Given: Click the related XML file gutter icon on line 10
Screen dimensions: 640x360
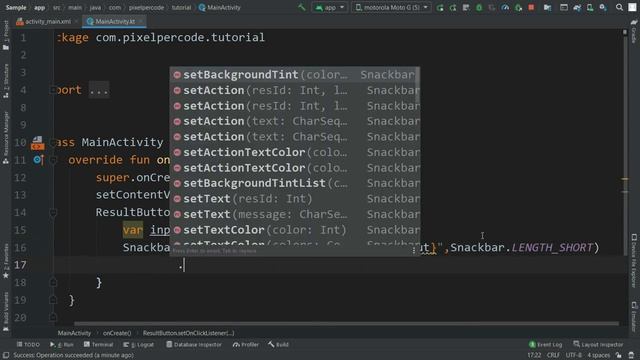Looking at the screenshot, I should click(38, 142).
